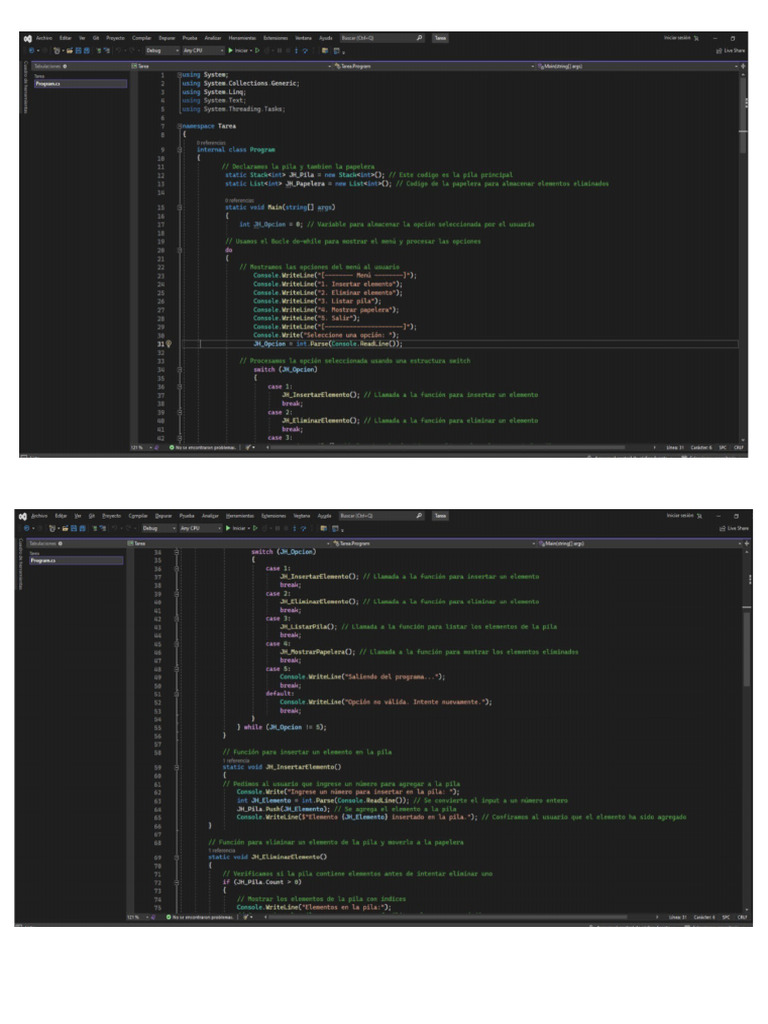
Task: Click the upper editor's vertical scrollbar
Action: click(x=741, y=110)
